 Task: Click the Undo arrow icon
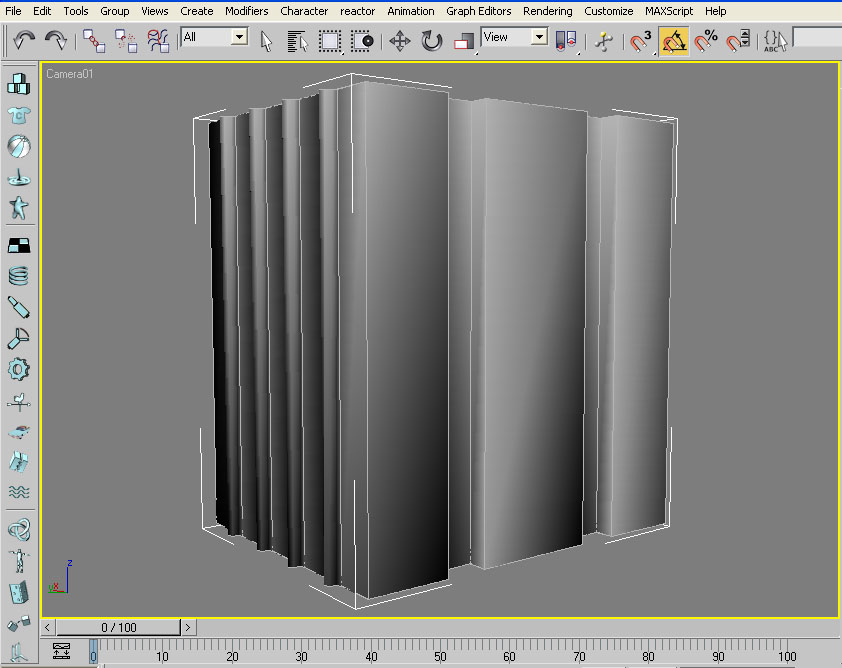(x=25, y=40)
